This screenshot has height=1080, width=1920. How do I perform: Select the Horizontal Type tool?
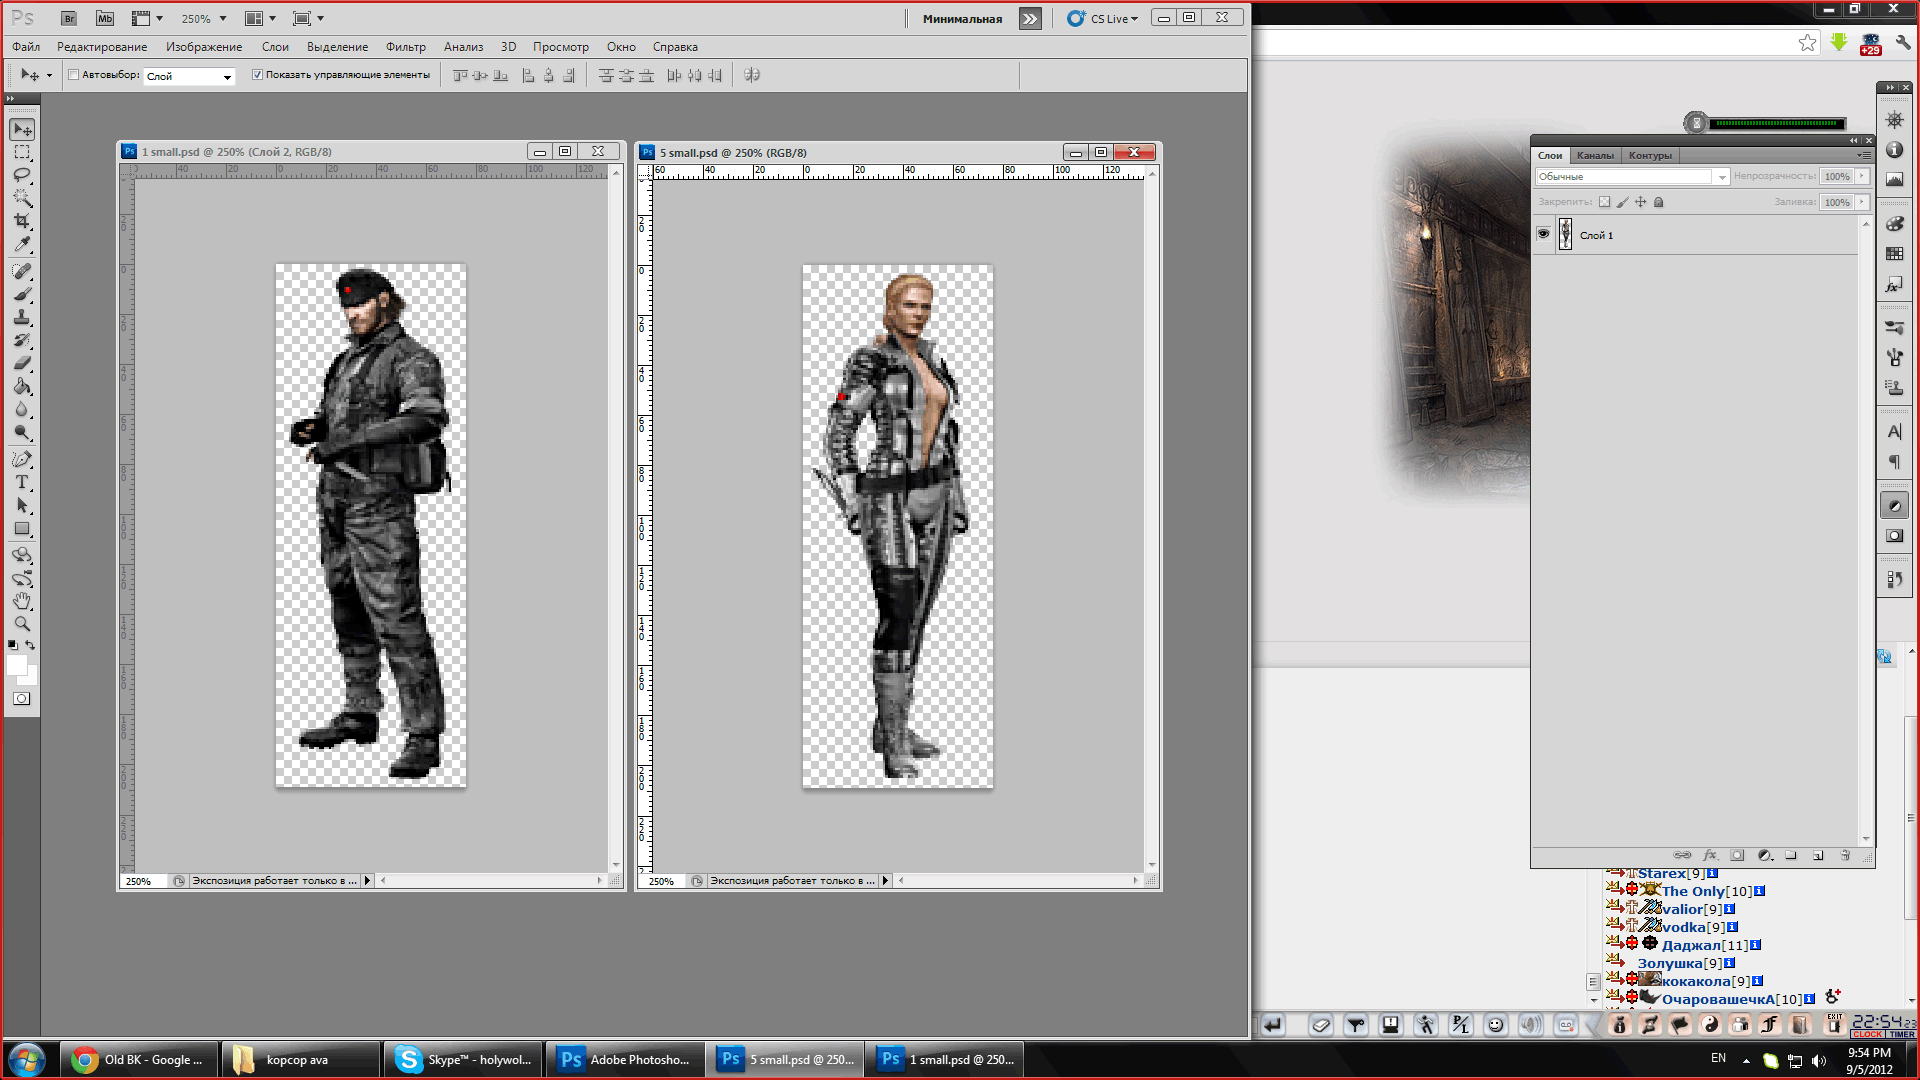point(22,482)
